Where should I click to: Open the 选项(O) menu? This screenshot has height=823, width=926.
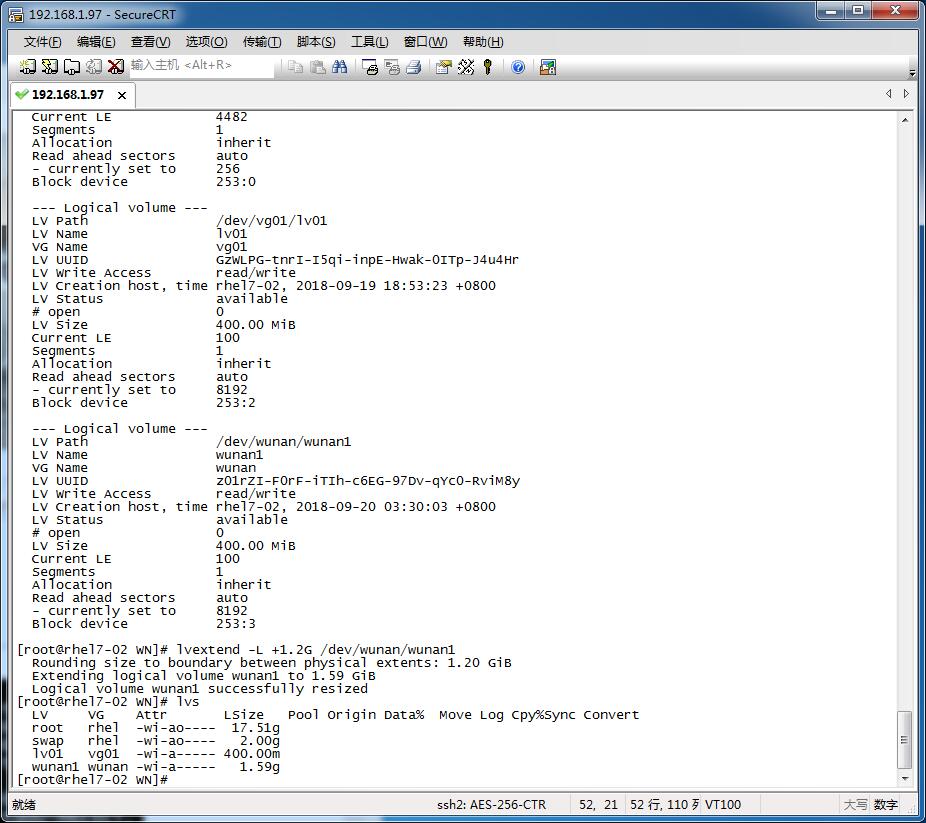click(x=206, y=42)
